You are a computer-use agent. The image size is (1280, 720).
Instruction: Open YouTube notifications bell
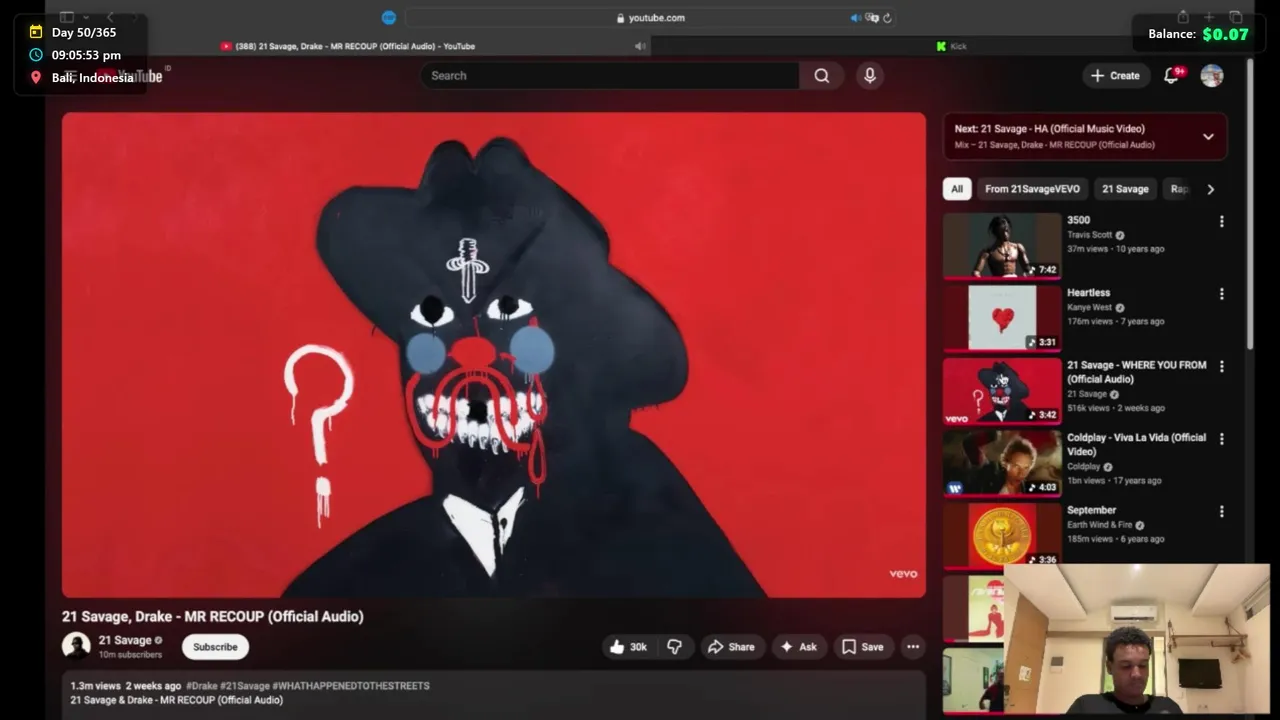pos(1172,75)
